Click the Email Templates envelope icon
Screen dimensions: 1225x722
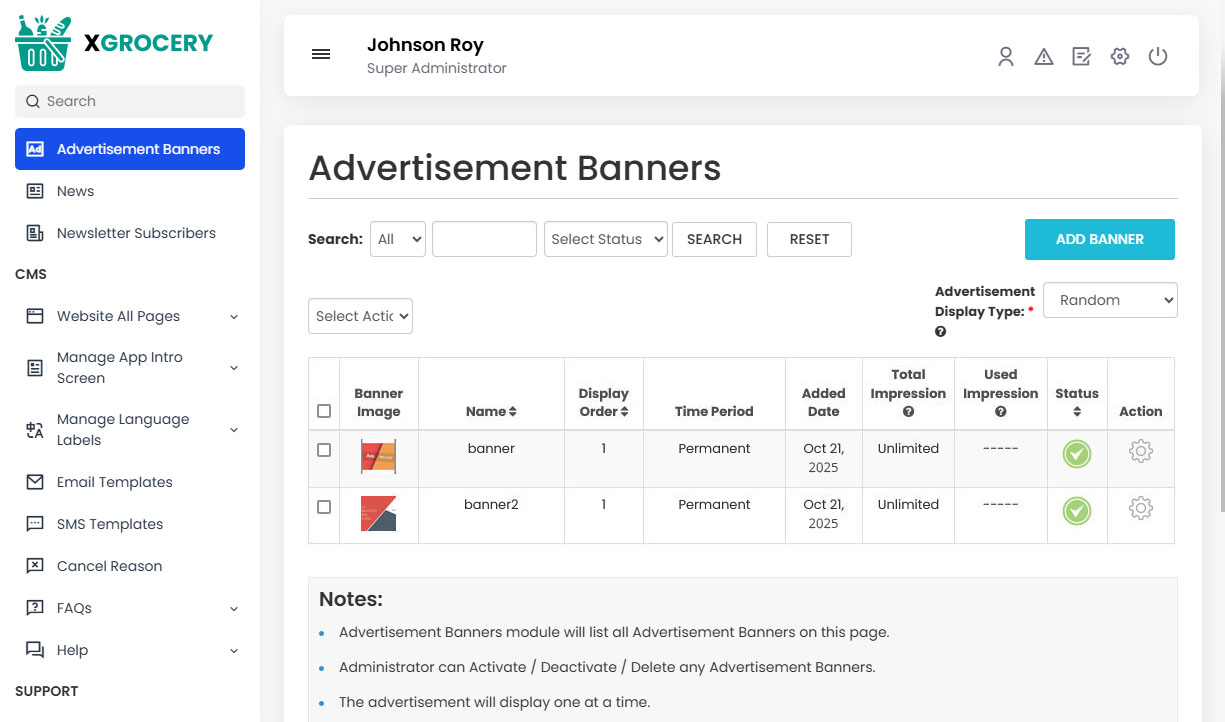35,481
